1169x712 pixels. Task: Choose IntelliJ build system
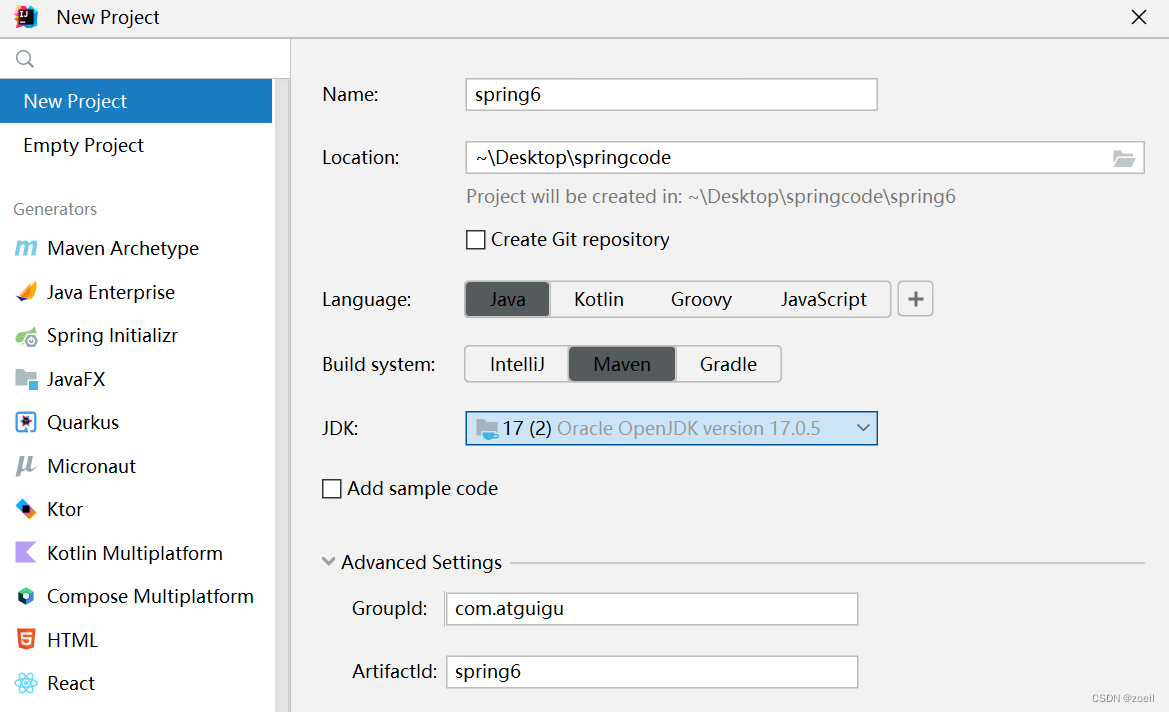517,364
